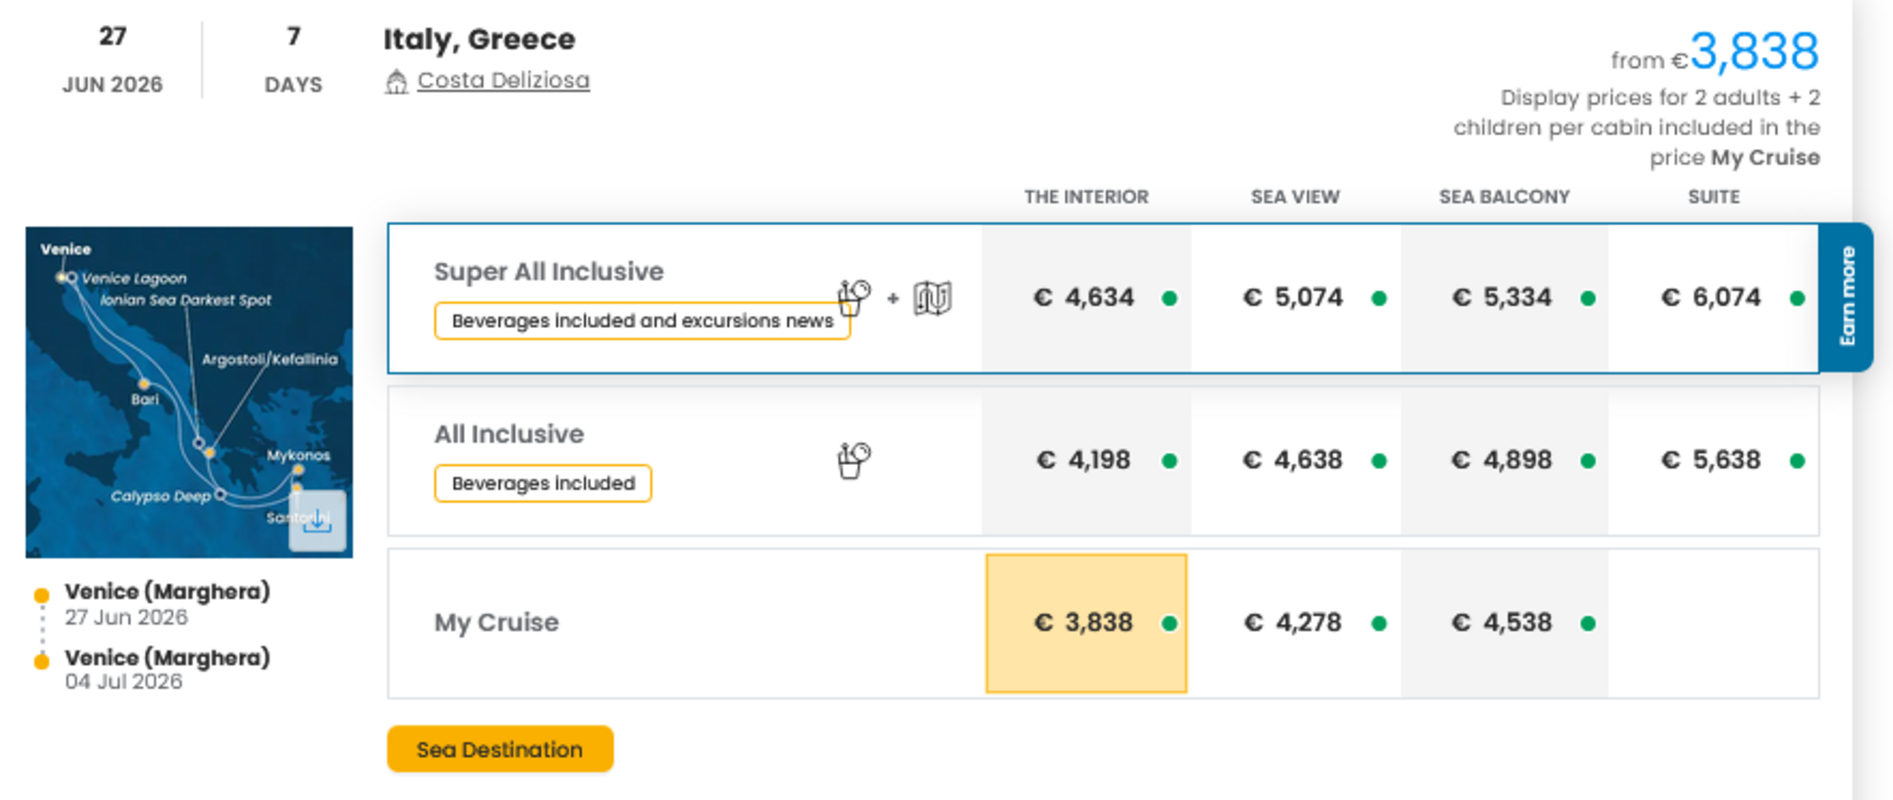The width and height of the screenshot is (1893, 800).
Task: Select the My Cruise fare row
Action: [x=497, y=622]
